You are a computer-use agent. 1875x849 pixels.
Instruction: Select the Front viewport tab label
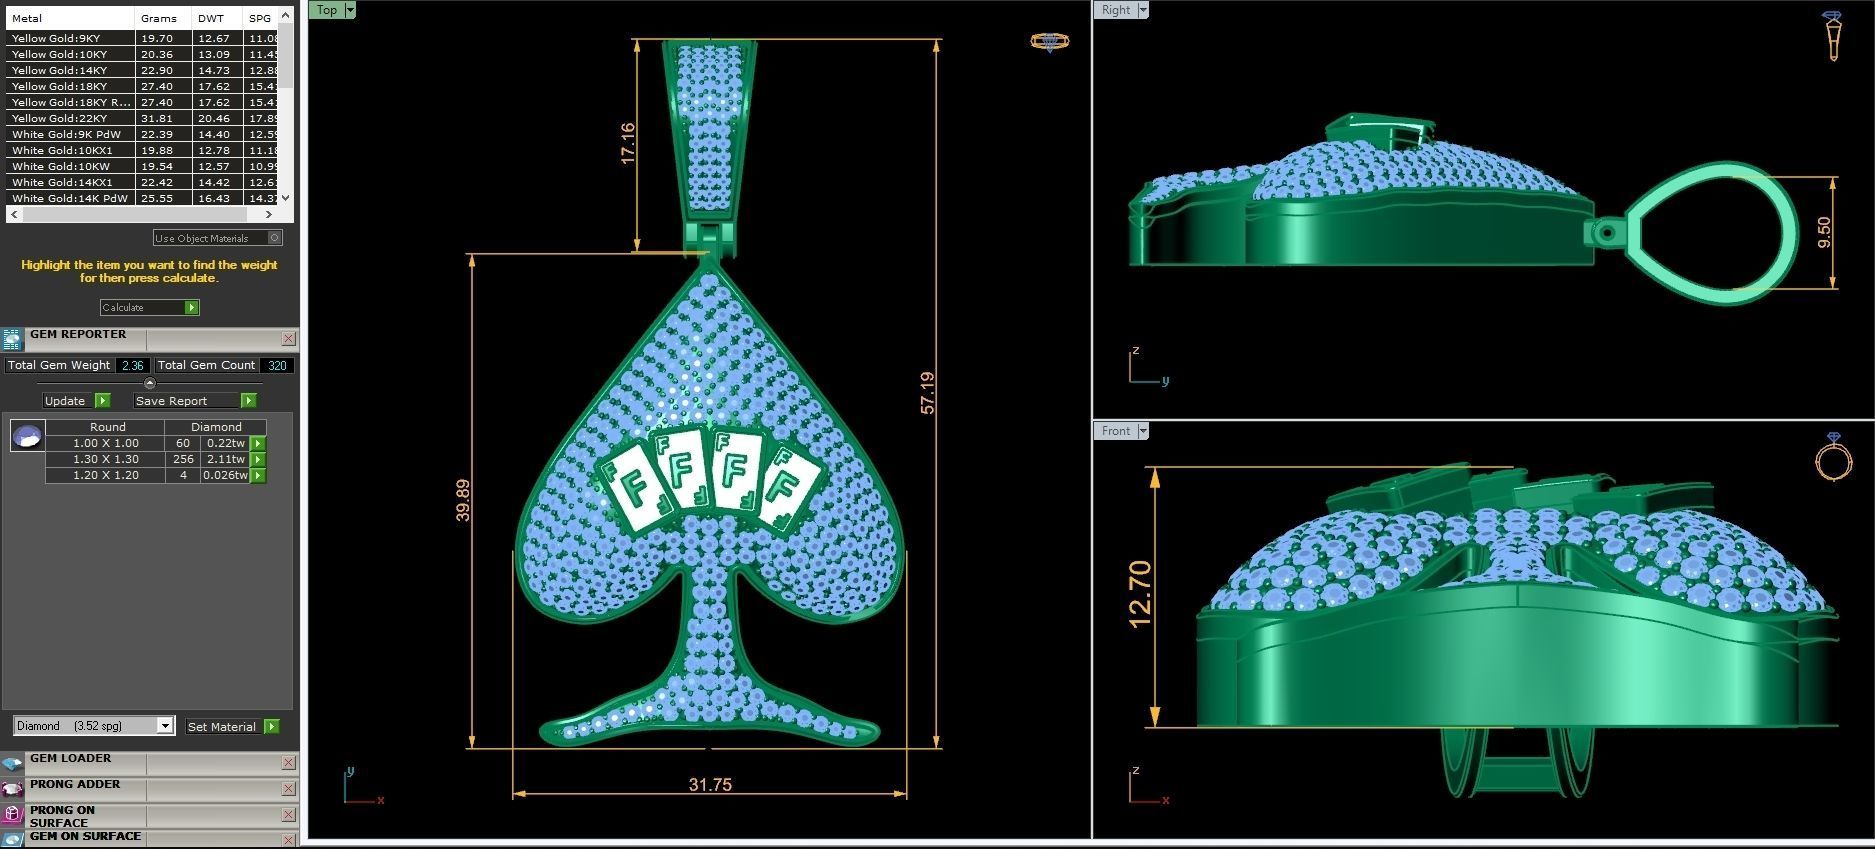1115,431
